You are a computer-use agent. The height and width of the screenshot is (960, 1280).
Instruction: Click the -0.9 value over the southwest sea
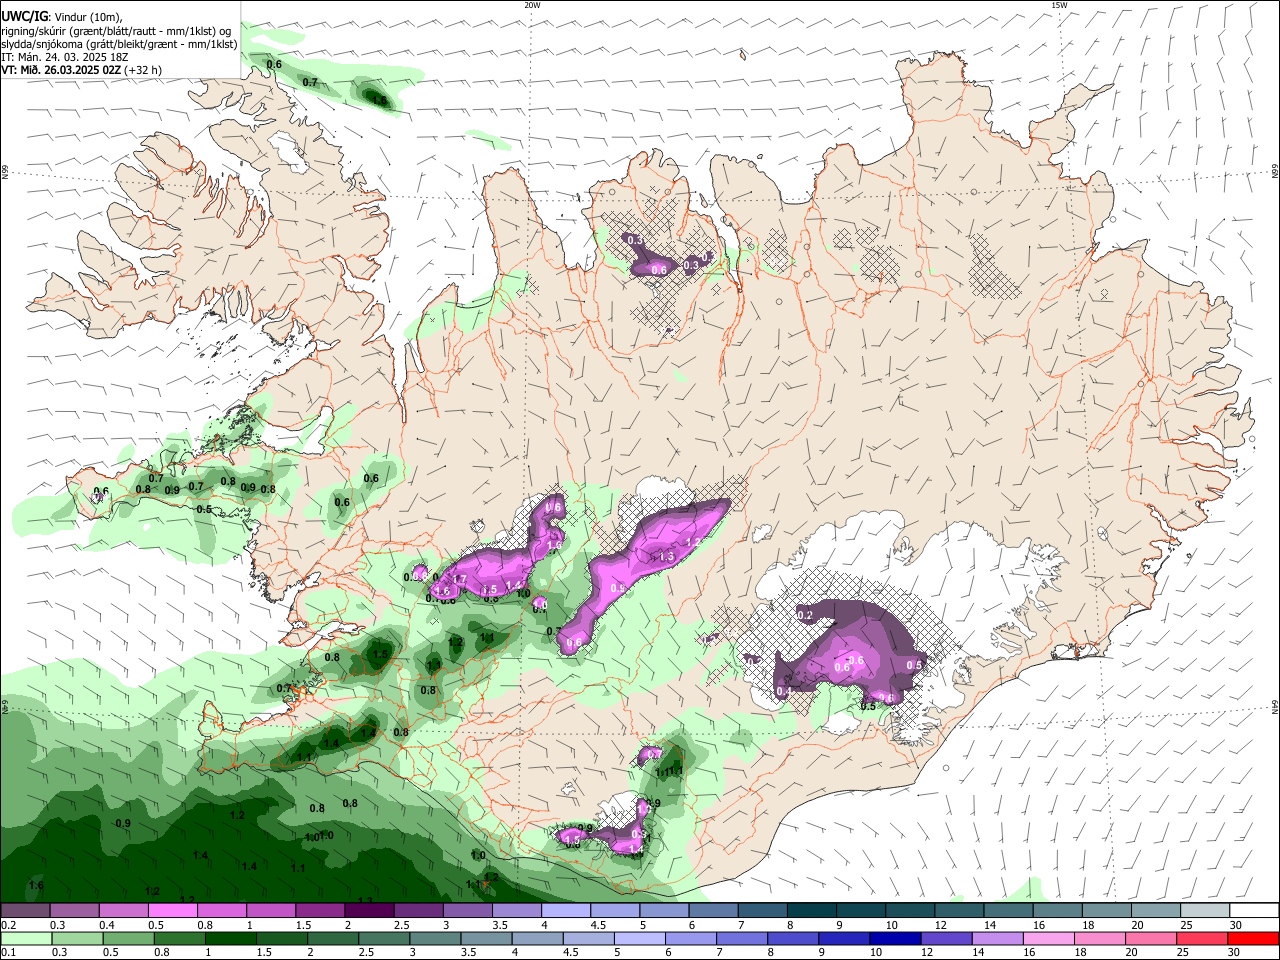pyautogui.click(x=122, y=823)
